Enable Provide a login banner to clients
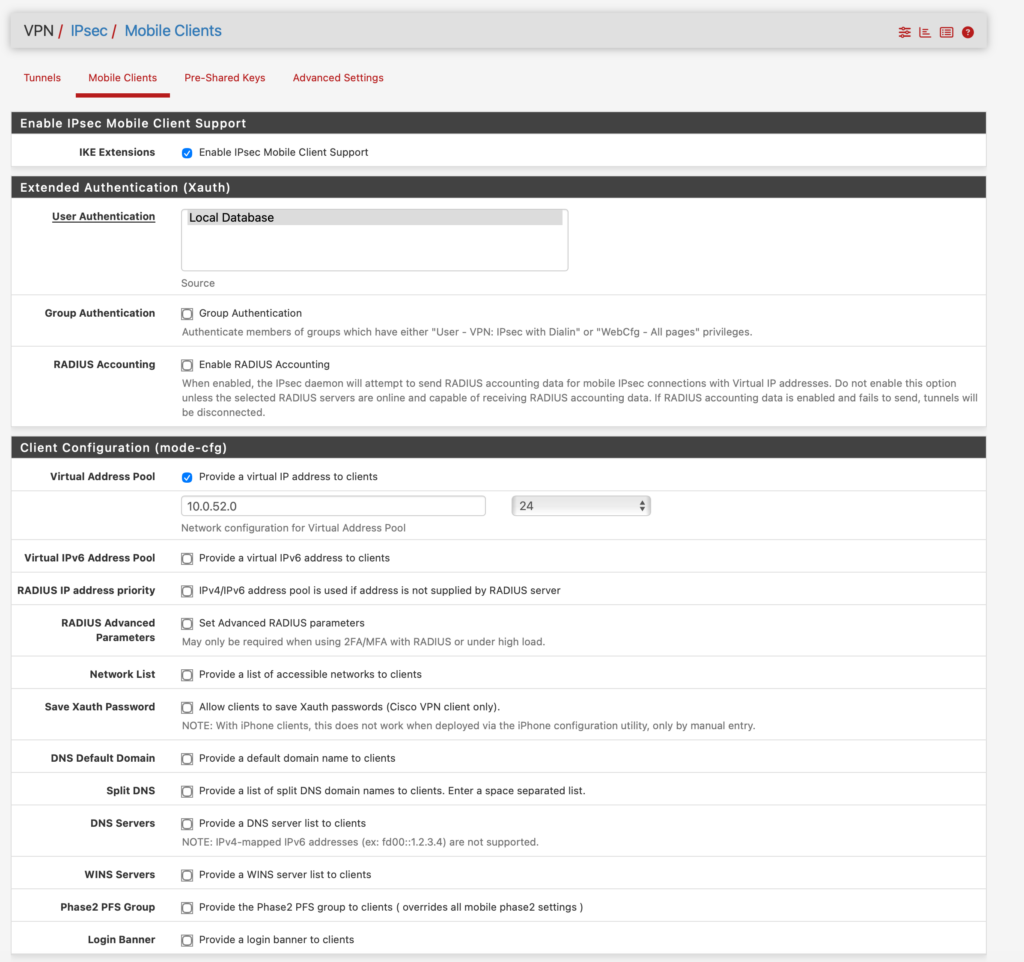Viewport: 1024px width, 962px height. (x=187, y=940)
